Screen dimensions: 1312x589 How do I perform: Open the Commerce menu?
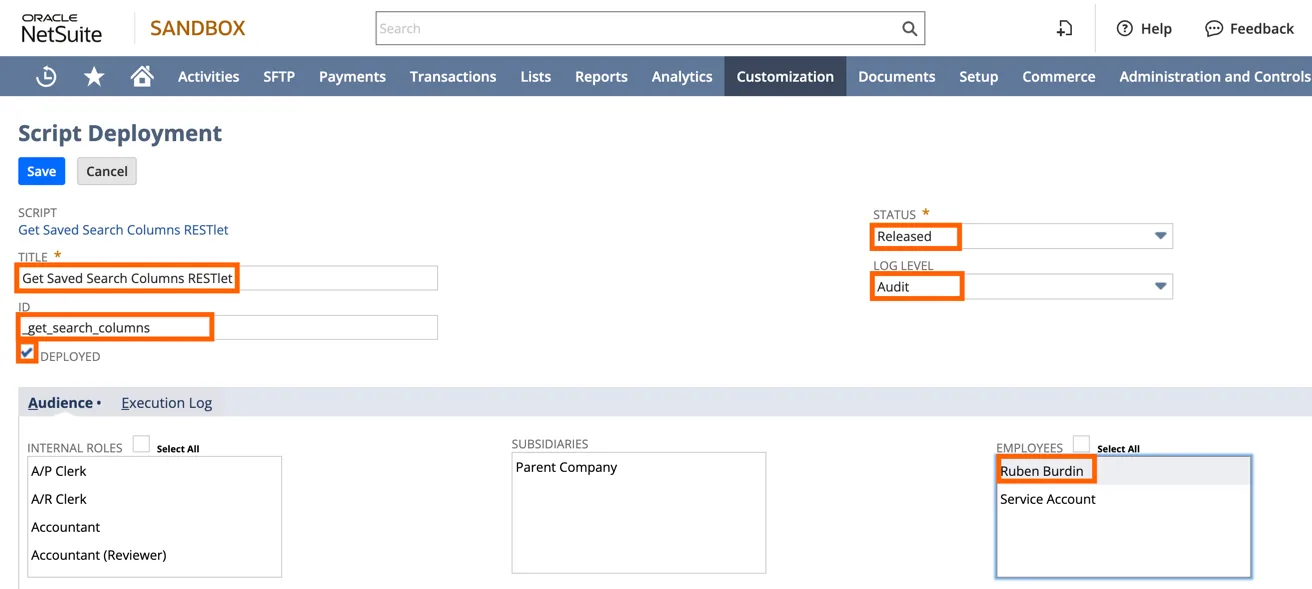tap(1059, 76)
